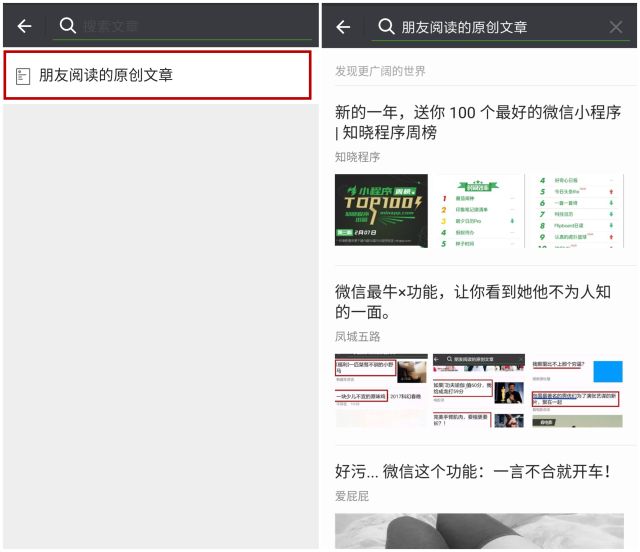
Task: Open article 好污... 微信这个功能：一言不合就开车！
Action: tap(473, 472)
